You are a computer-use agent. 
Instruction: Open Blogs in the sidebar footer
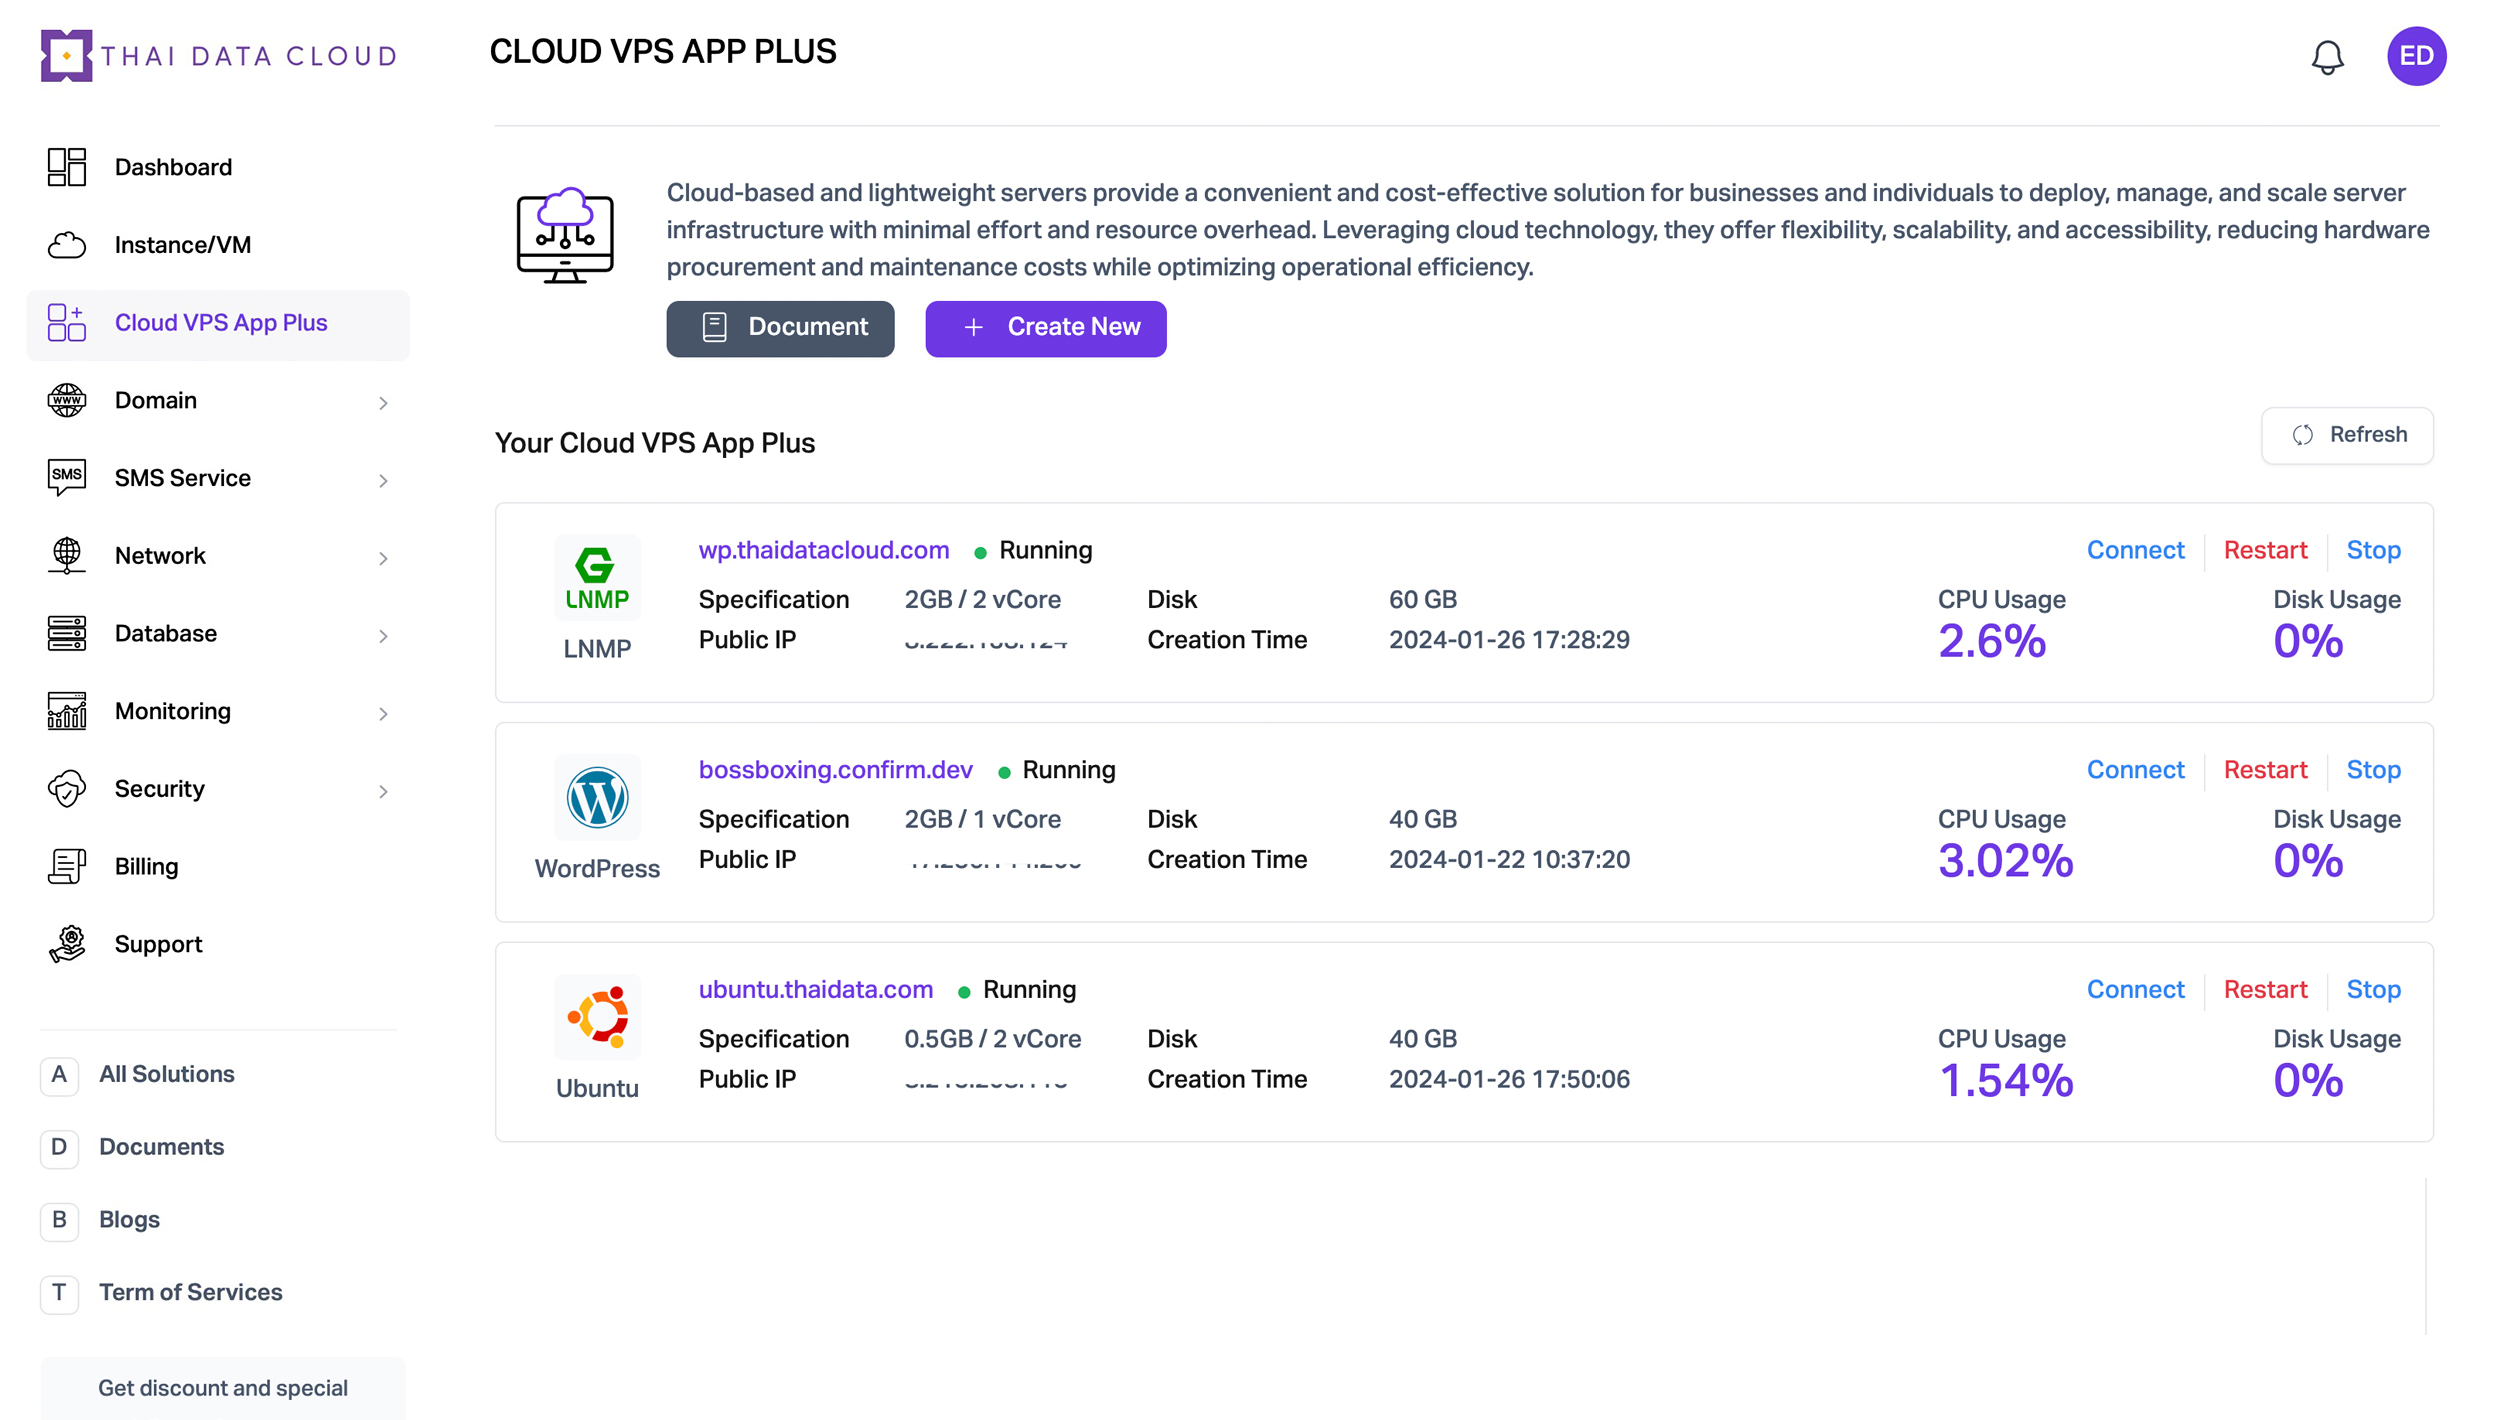tap(129, 1220)
